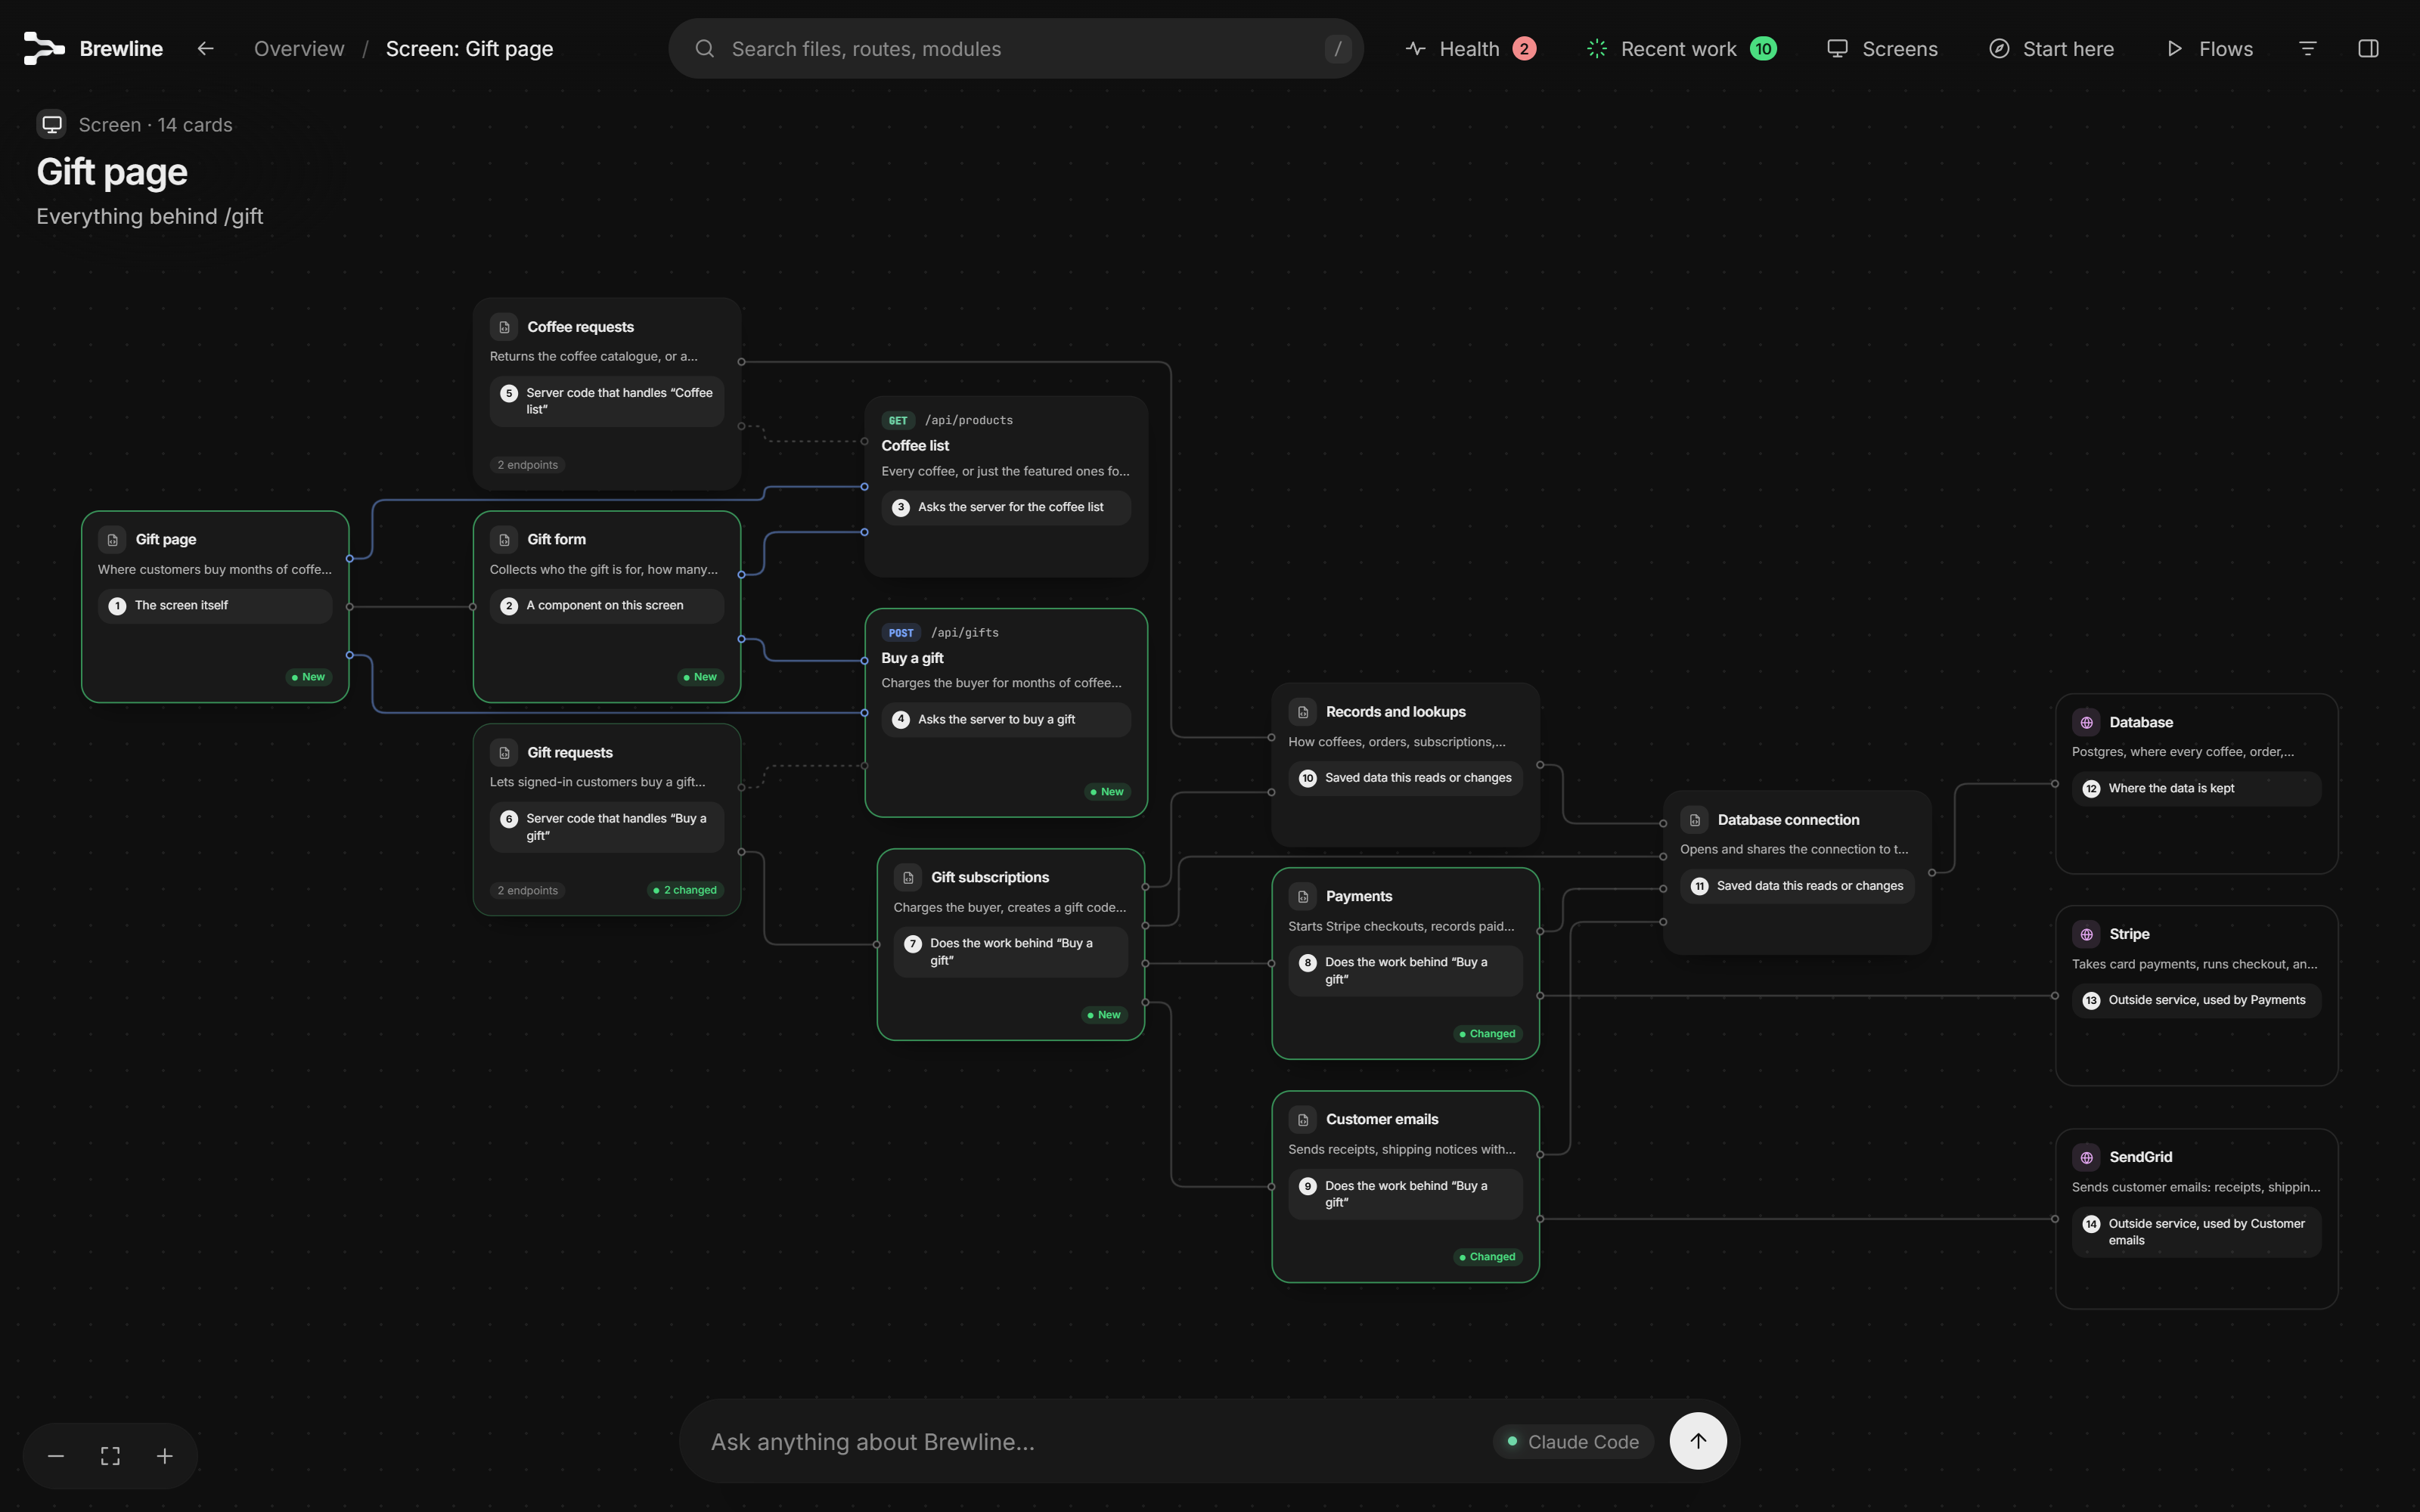Go to the Overview breadcrumb
This screenshot has width=2420, height=1512.
[x=299, y=48]
